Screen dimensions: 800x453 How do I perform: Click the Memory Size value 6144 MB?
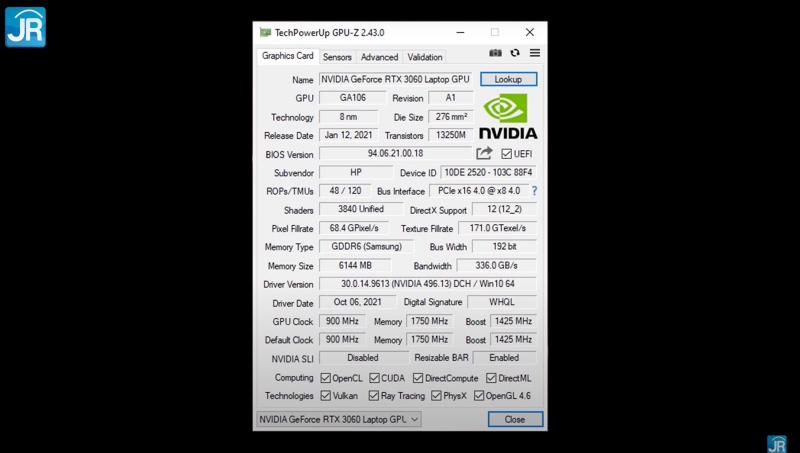tap(355, 265)
